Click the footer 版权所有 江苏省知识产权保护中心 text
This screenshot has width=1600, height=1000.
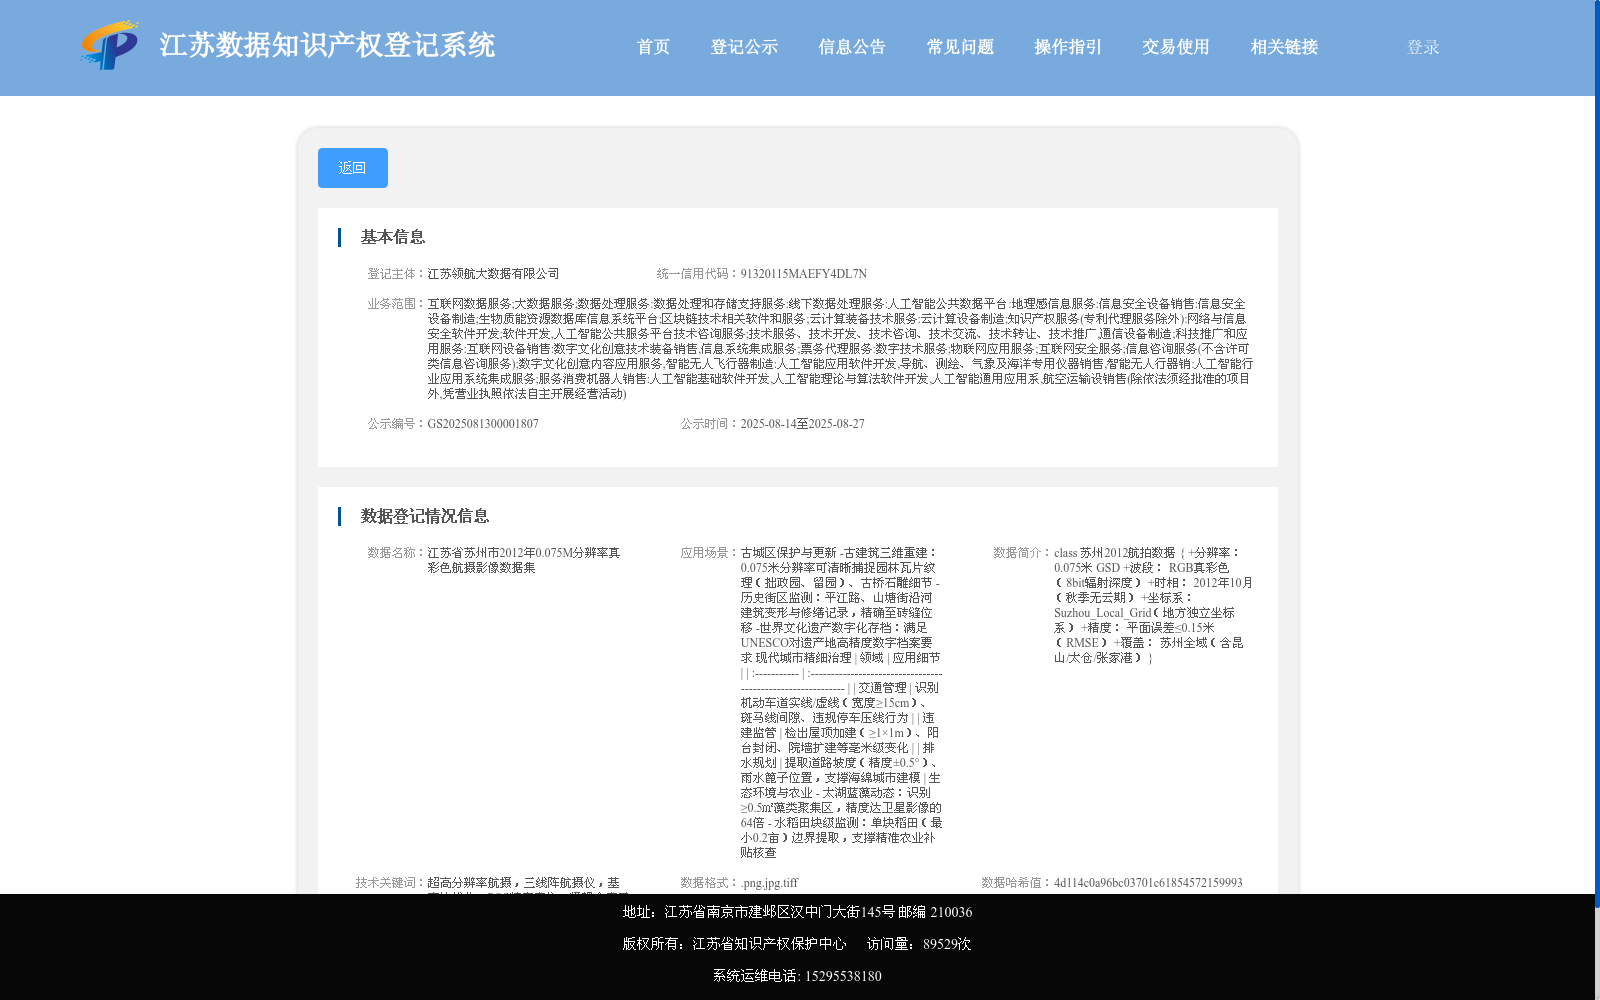(734, 944)
